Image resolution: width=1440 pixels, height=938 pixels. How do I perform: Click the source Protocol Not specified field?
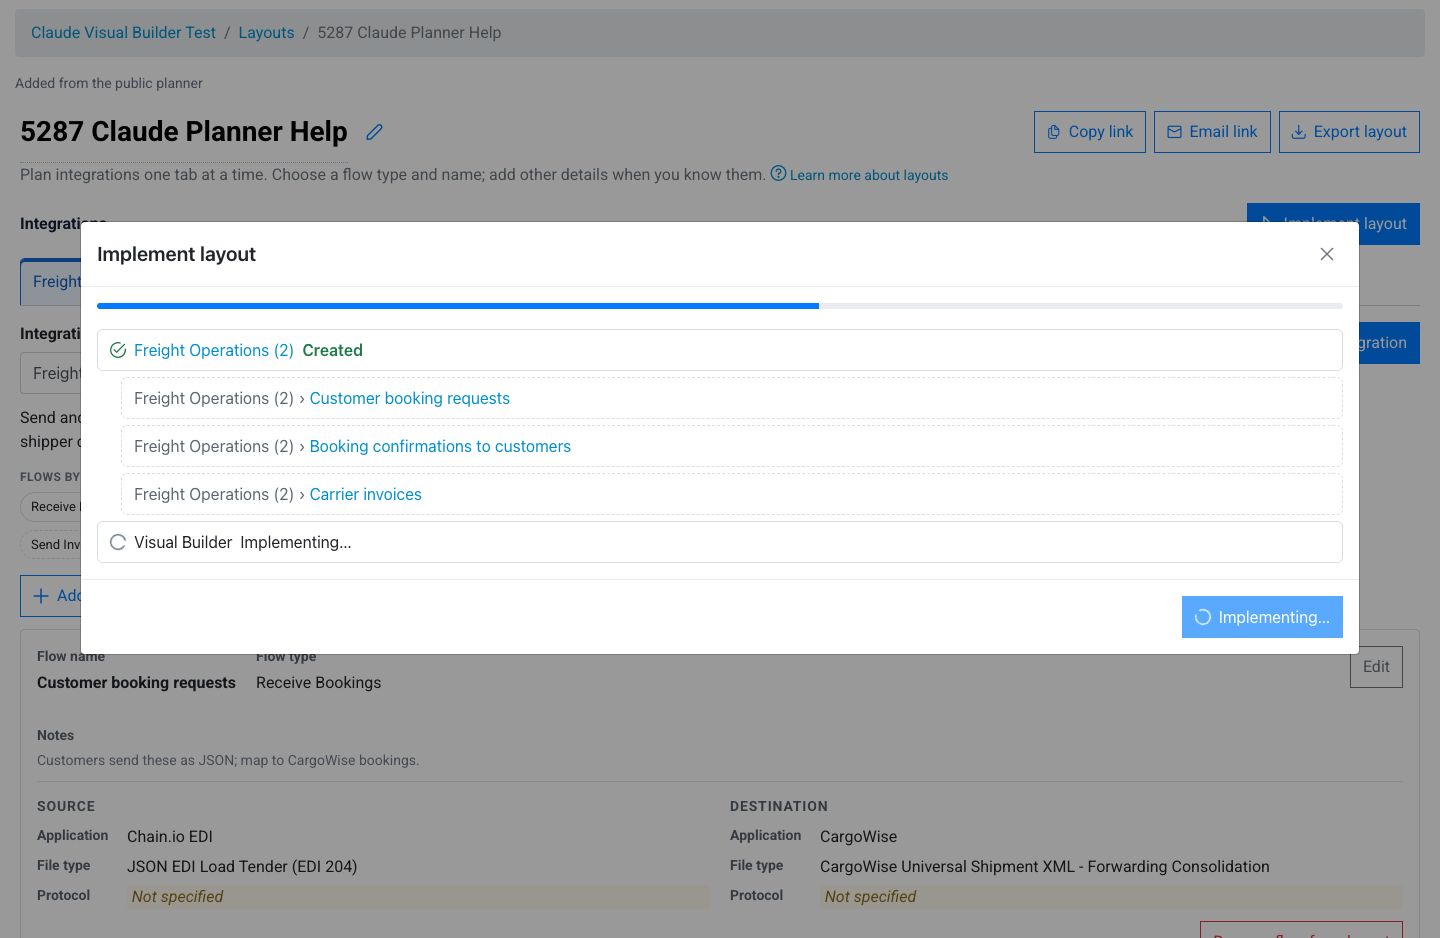pyautogui.click(x=418, y=896)
